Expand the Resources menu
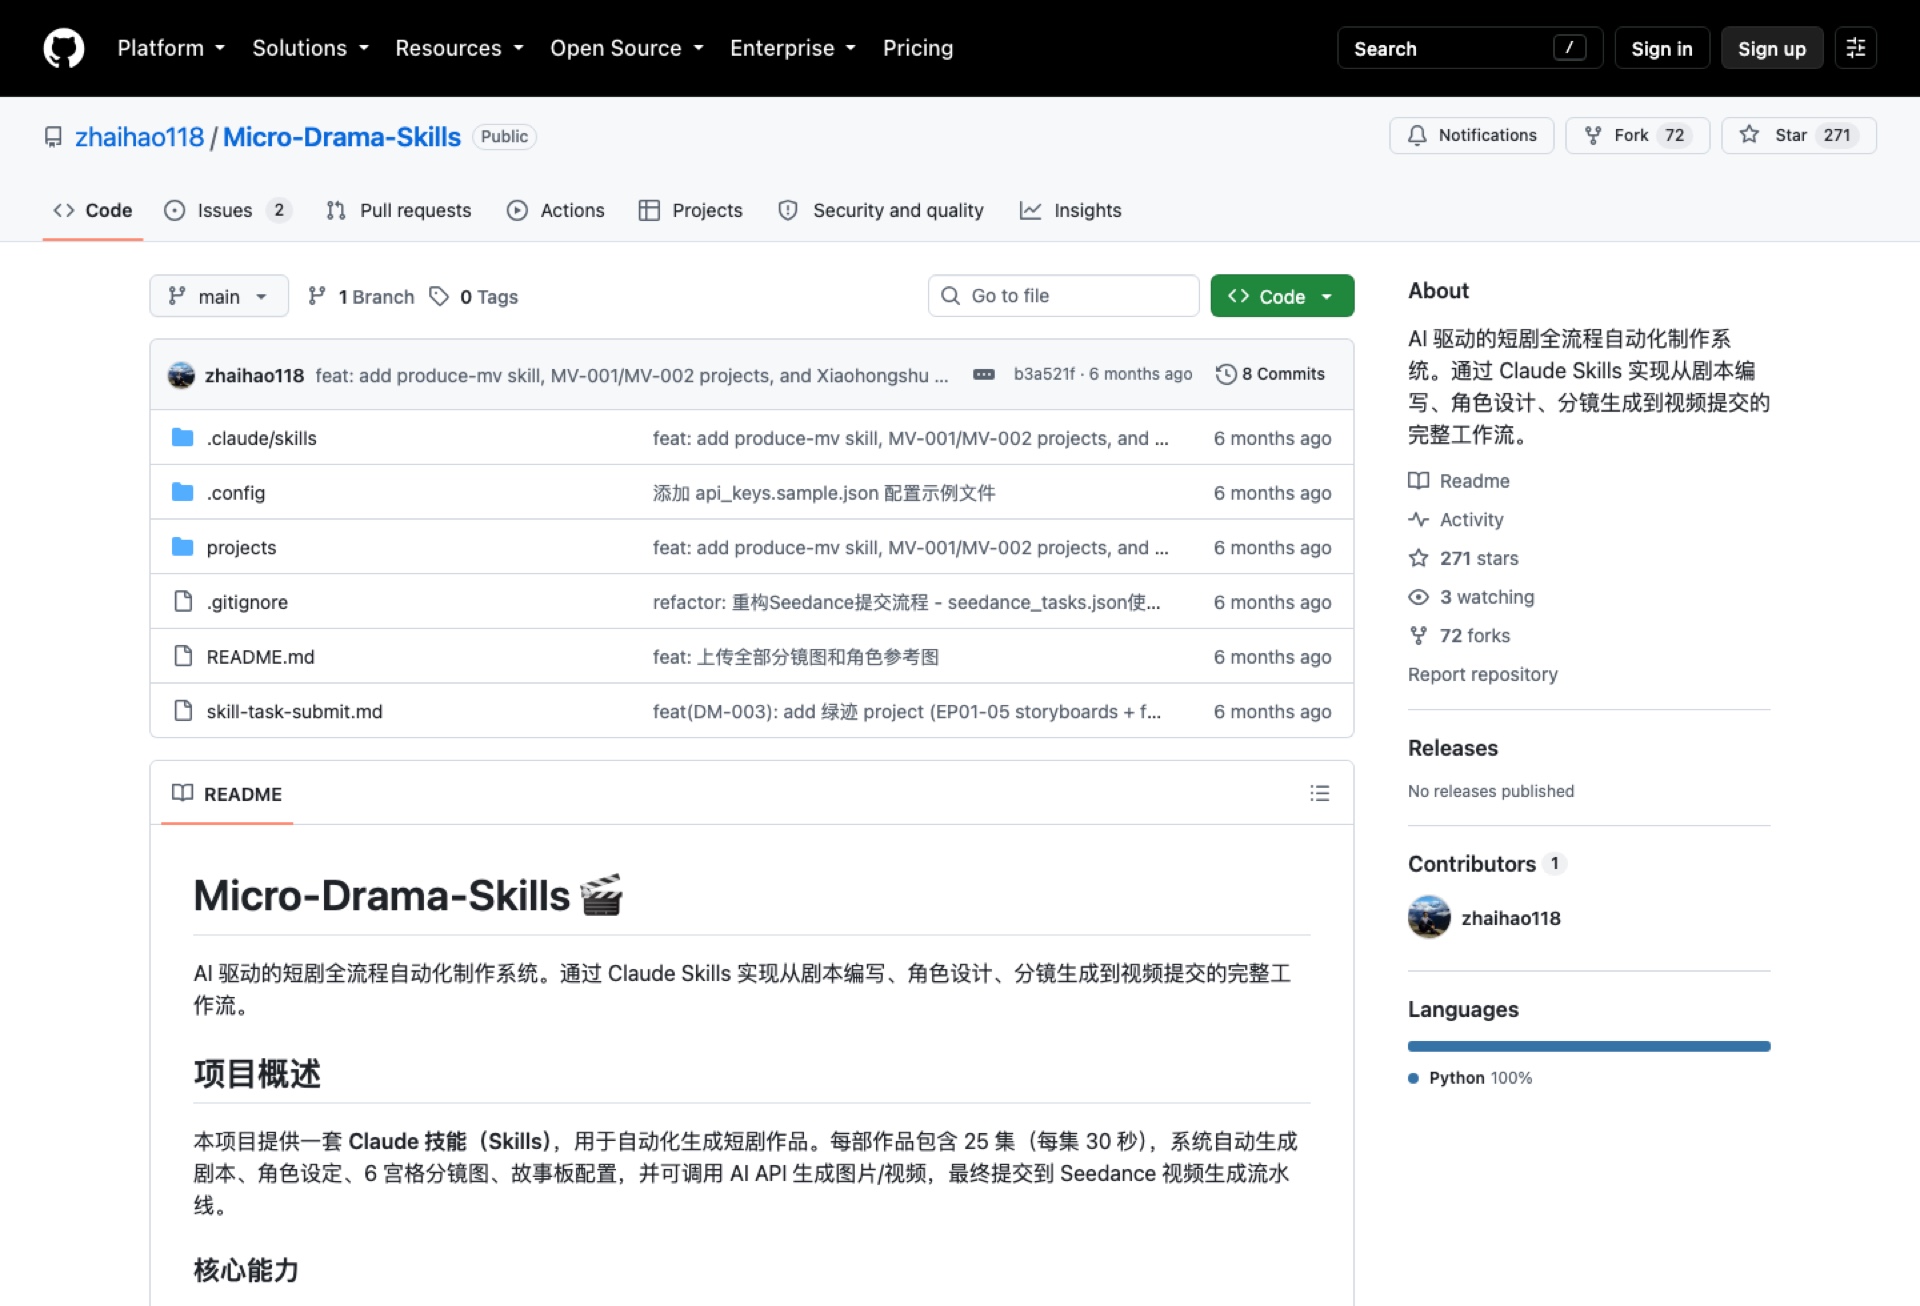Viewport: 1920px width, 1306px height. pyautogui.click(x=459, y=48)
